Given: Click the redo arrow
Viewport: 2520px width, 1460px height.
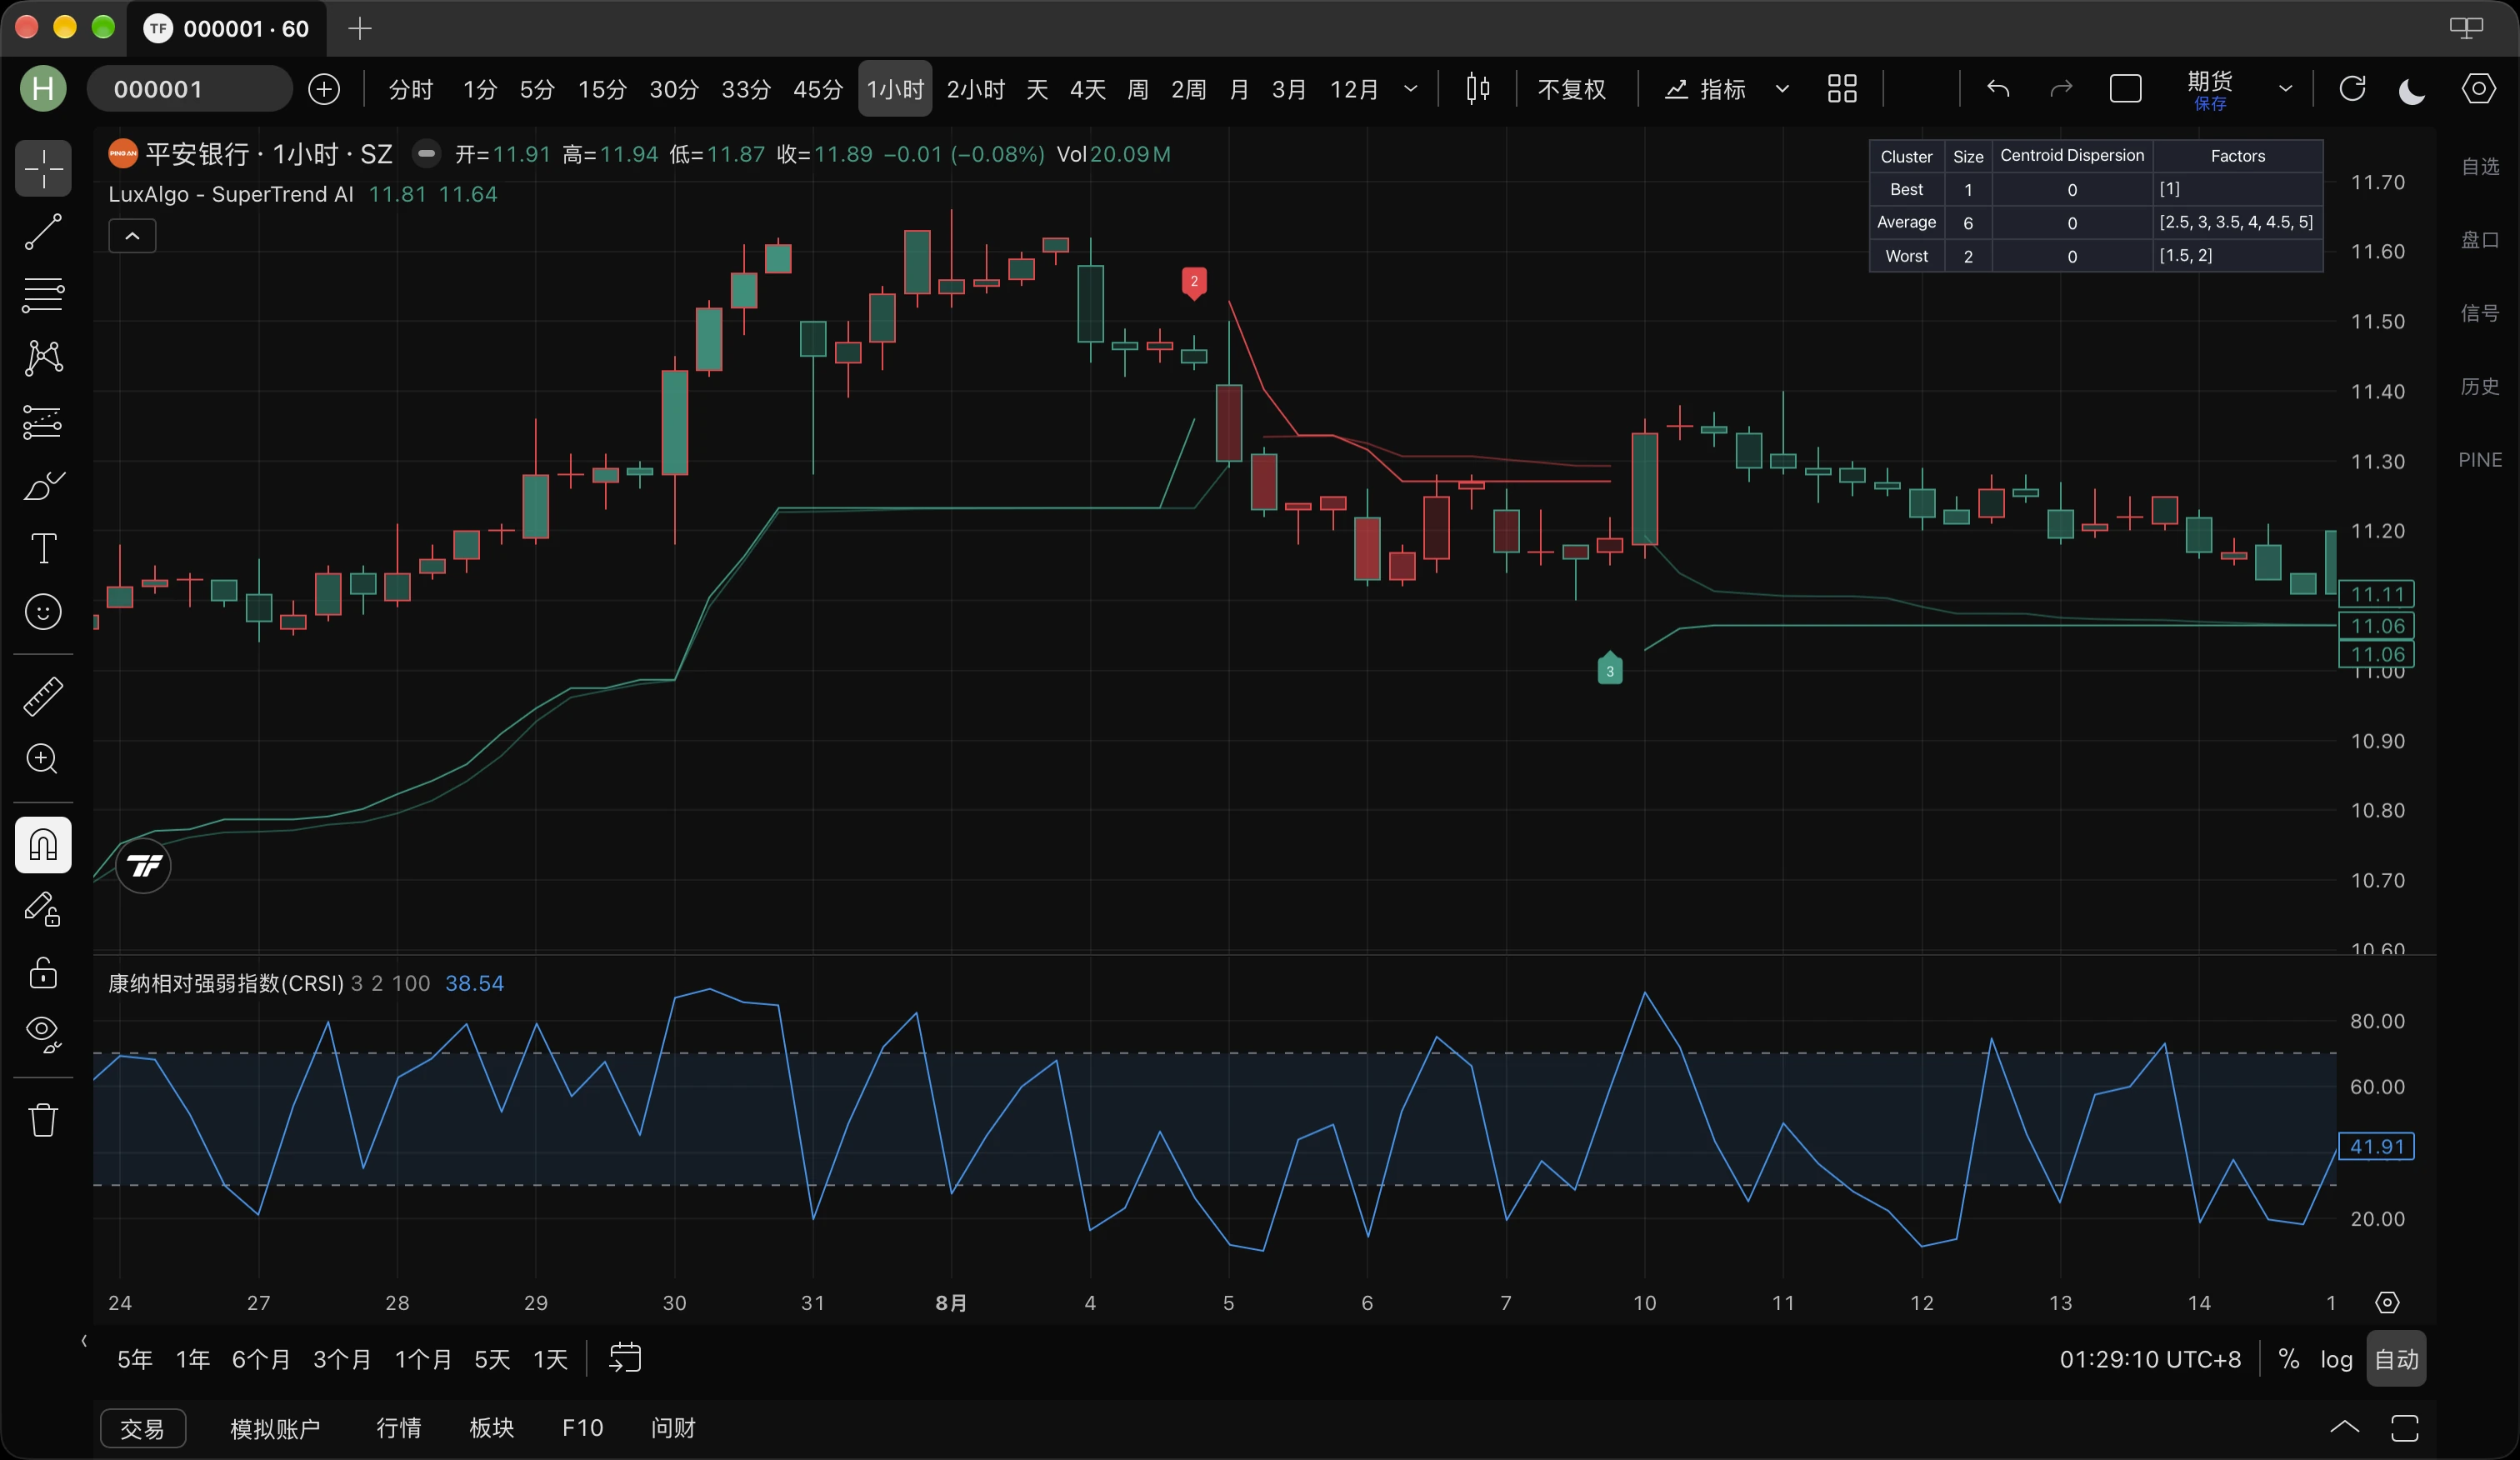Looking at the screenshot, I should click(x=2061, y=89).
